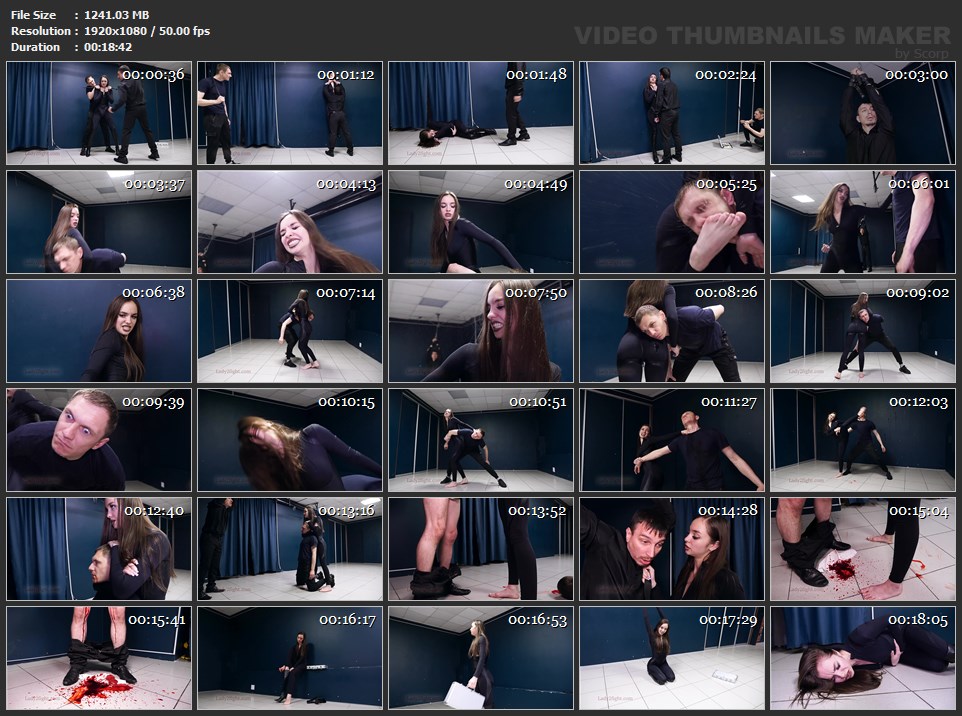Select the thumbnail stamped 00:01:12
The width and height of the screenshot is (962, 716).
tap(290, 113)
